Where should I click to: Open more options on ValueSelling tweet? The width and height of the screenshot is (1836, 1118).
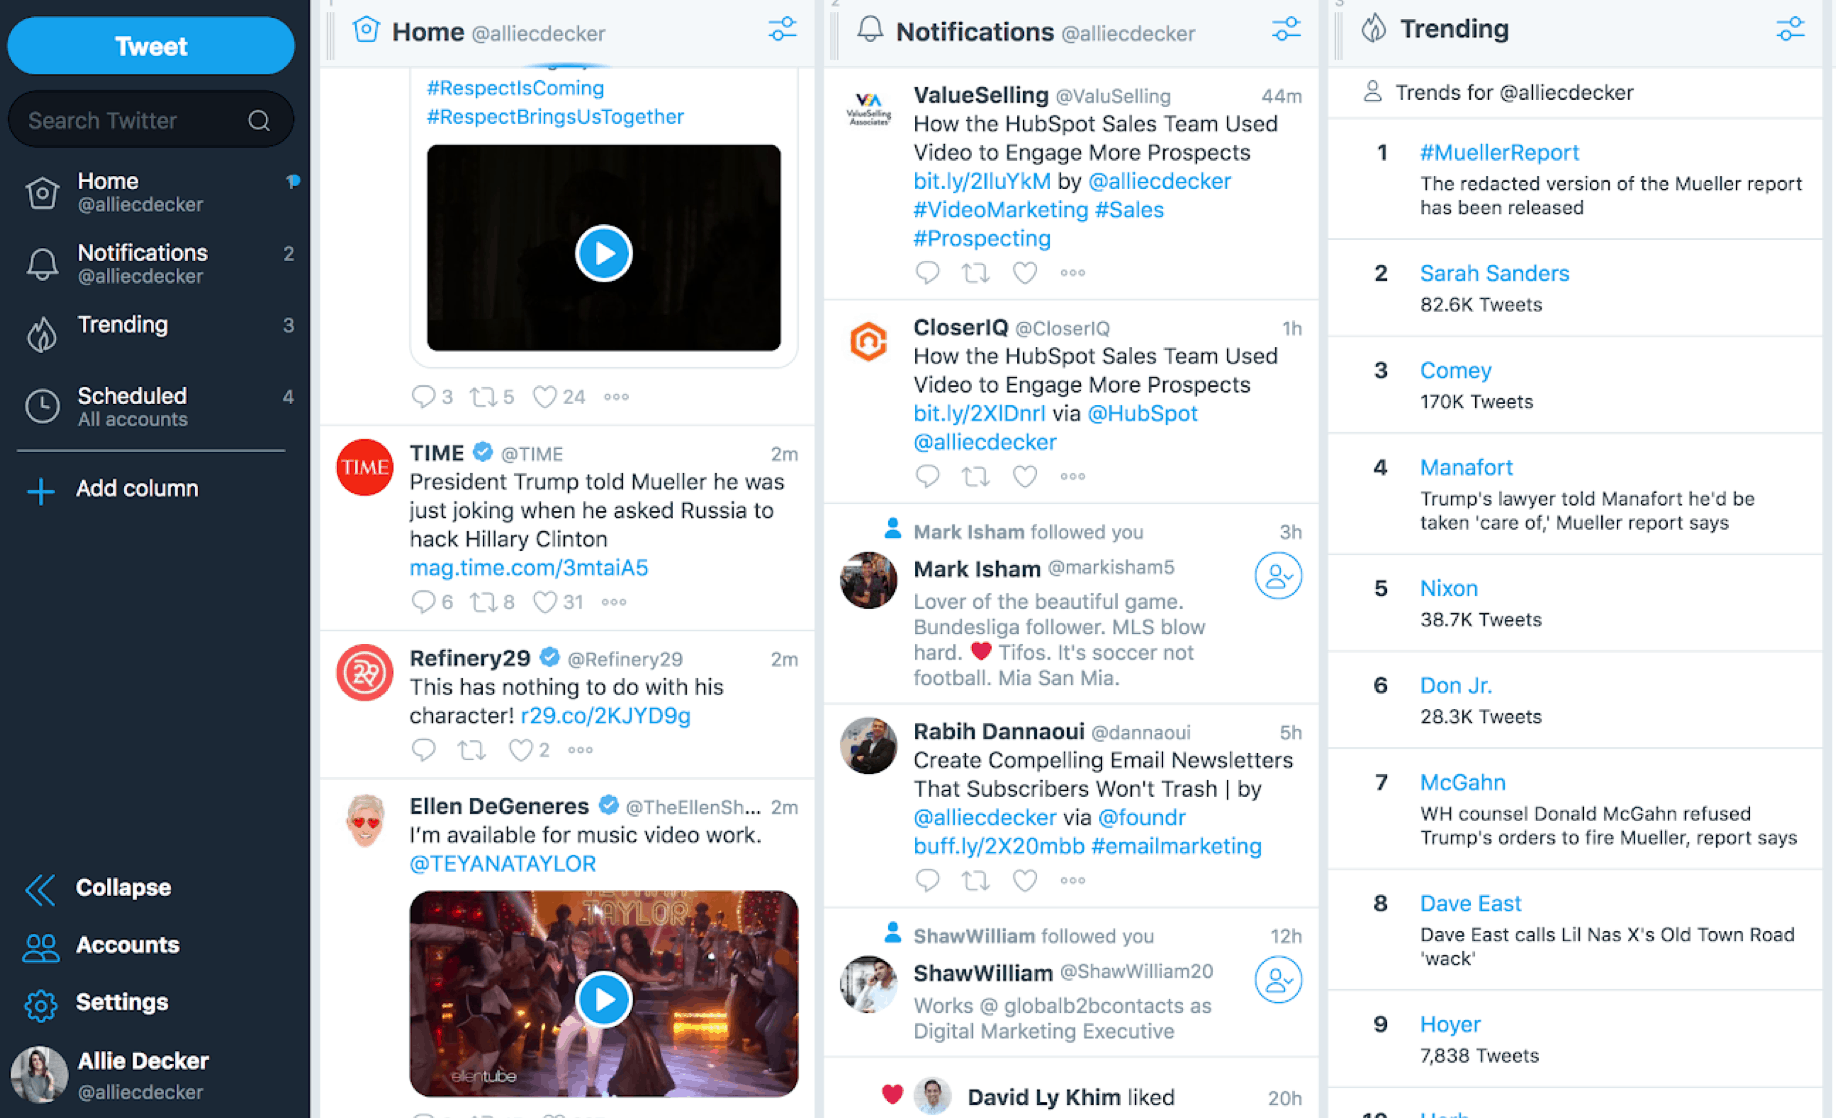click(x=1072, y=272)
